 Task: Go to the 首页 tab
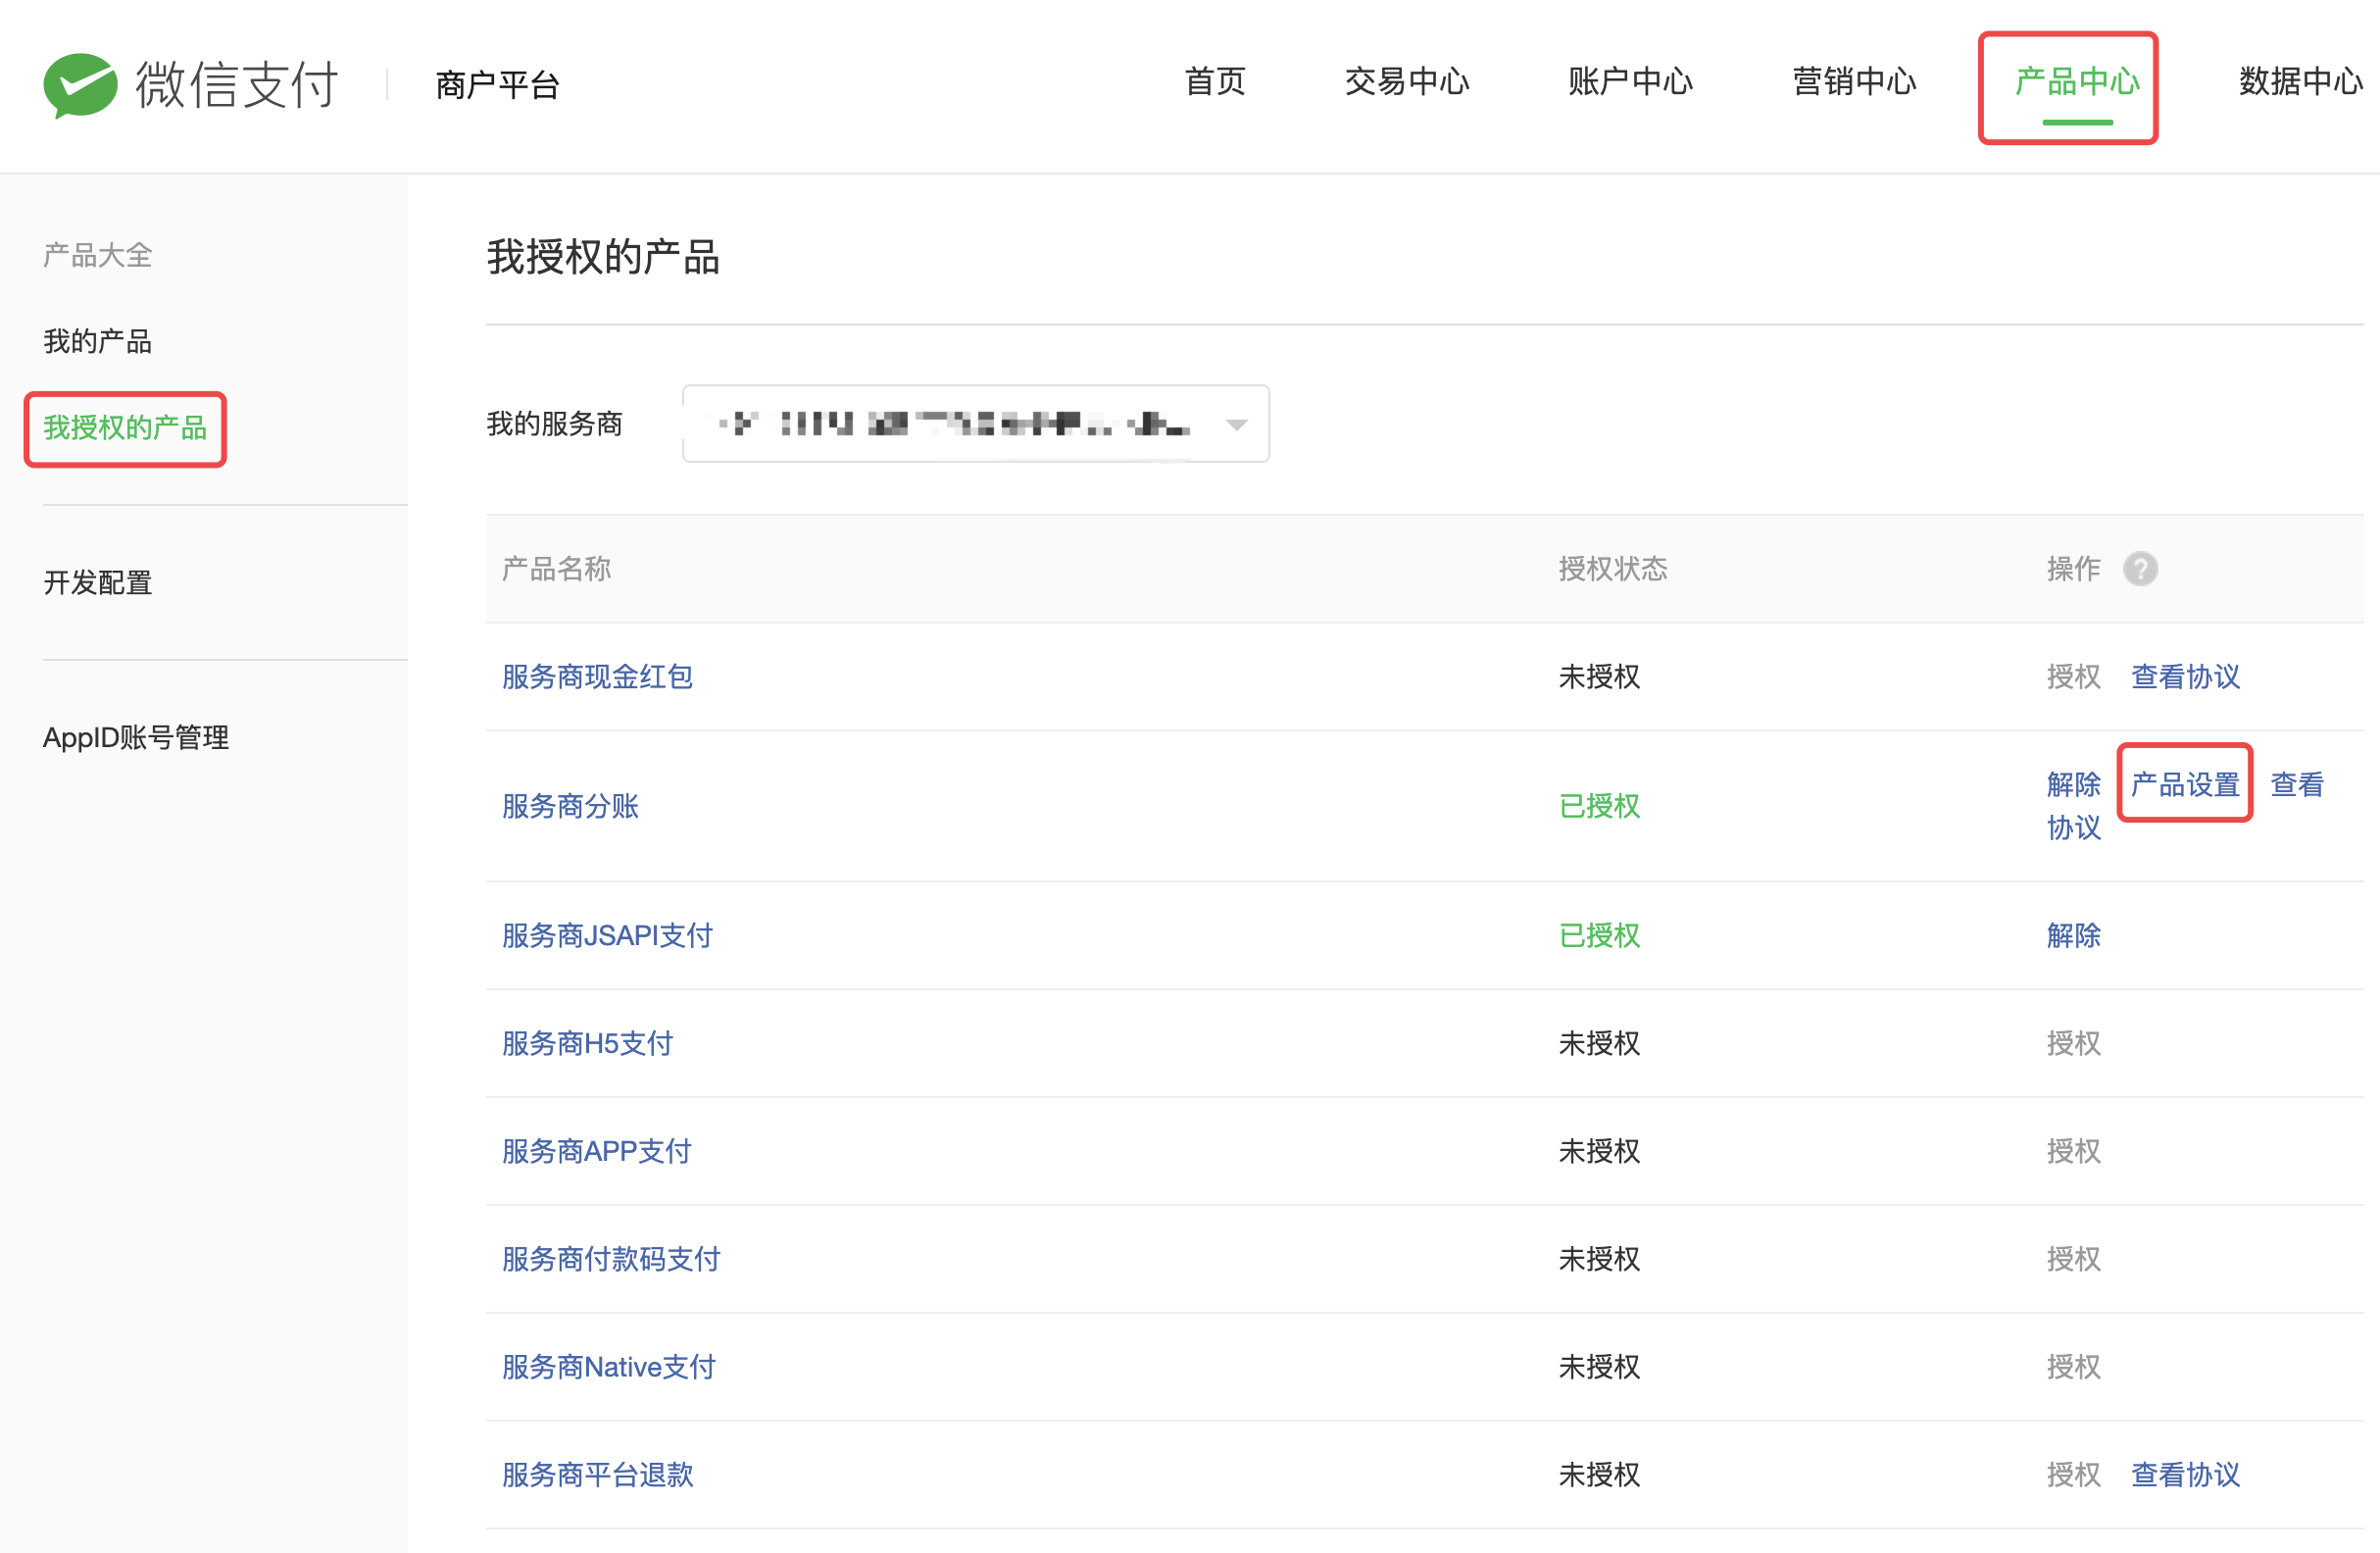pos(1215,82)
